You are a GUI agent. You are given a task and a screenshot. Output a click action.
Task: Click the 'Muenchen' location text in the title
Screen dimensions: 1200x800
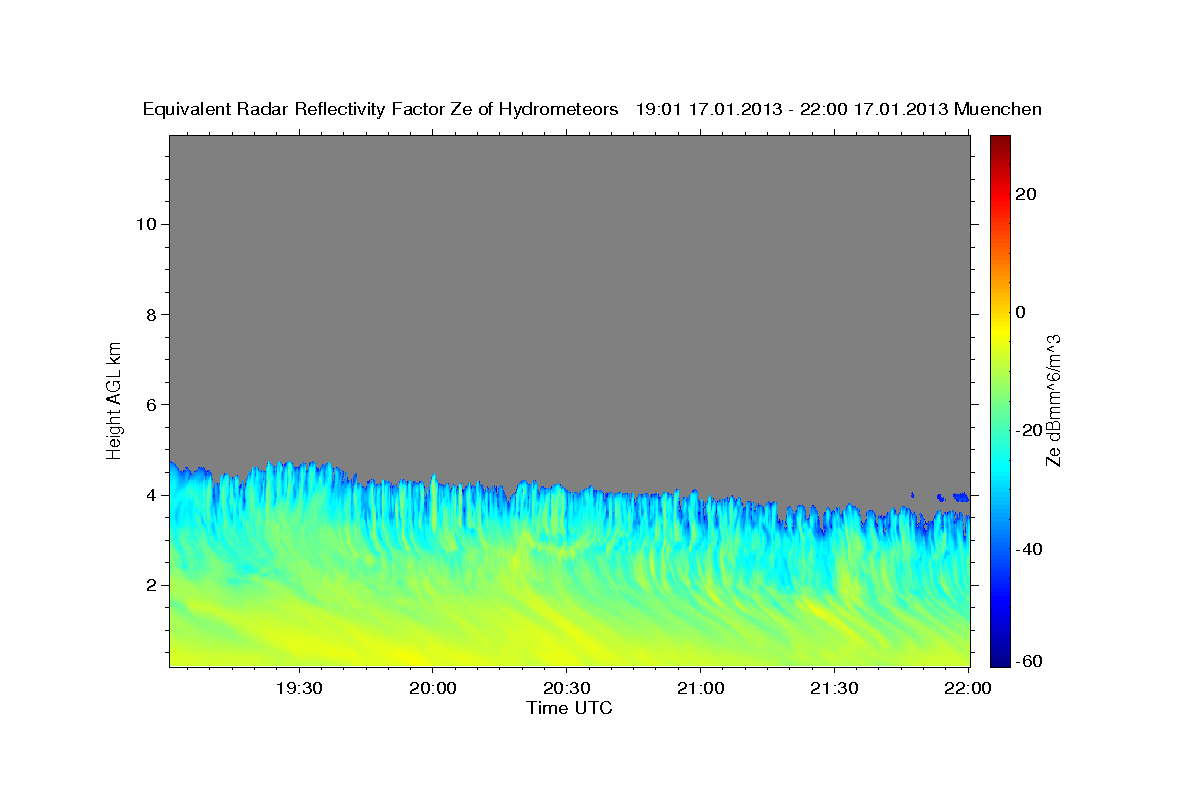998,109
